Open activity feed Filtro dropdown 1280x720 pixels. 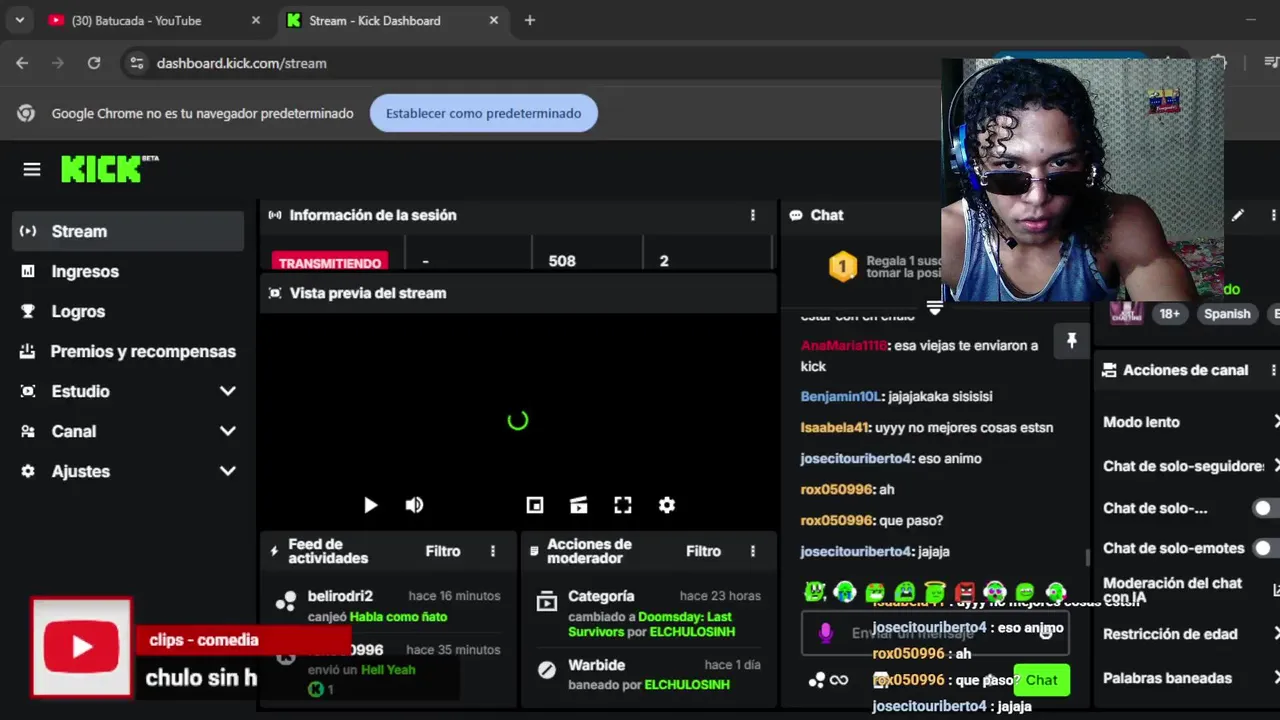[443, 551]
